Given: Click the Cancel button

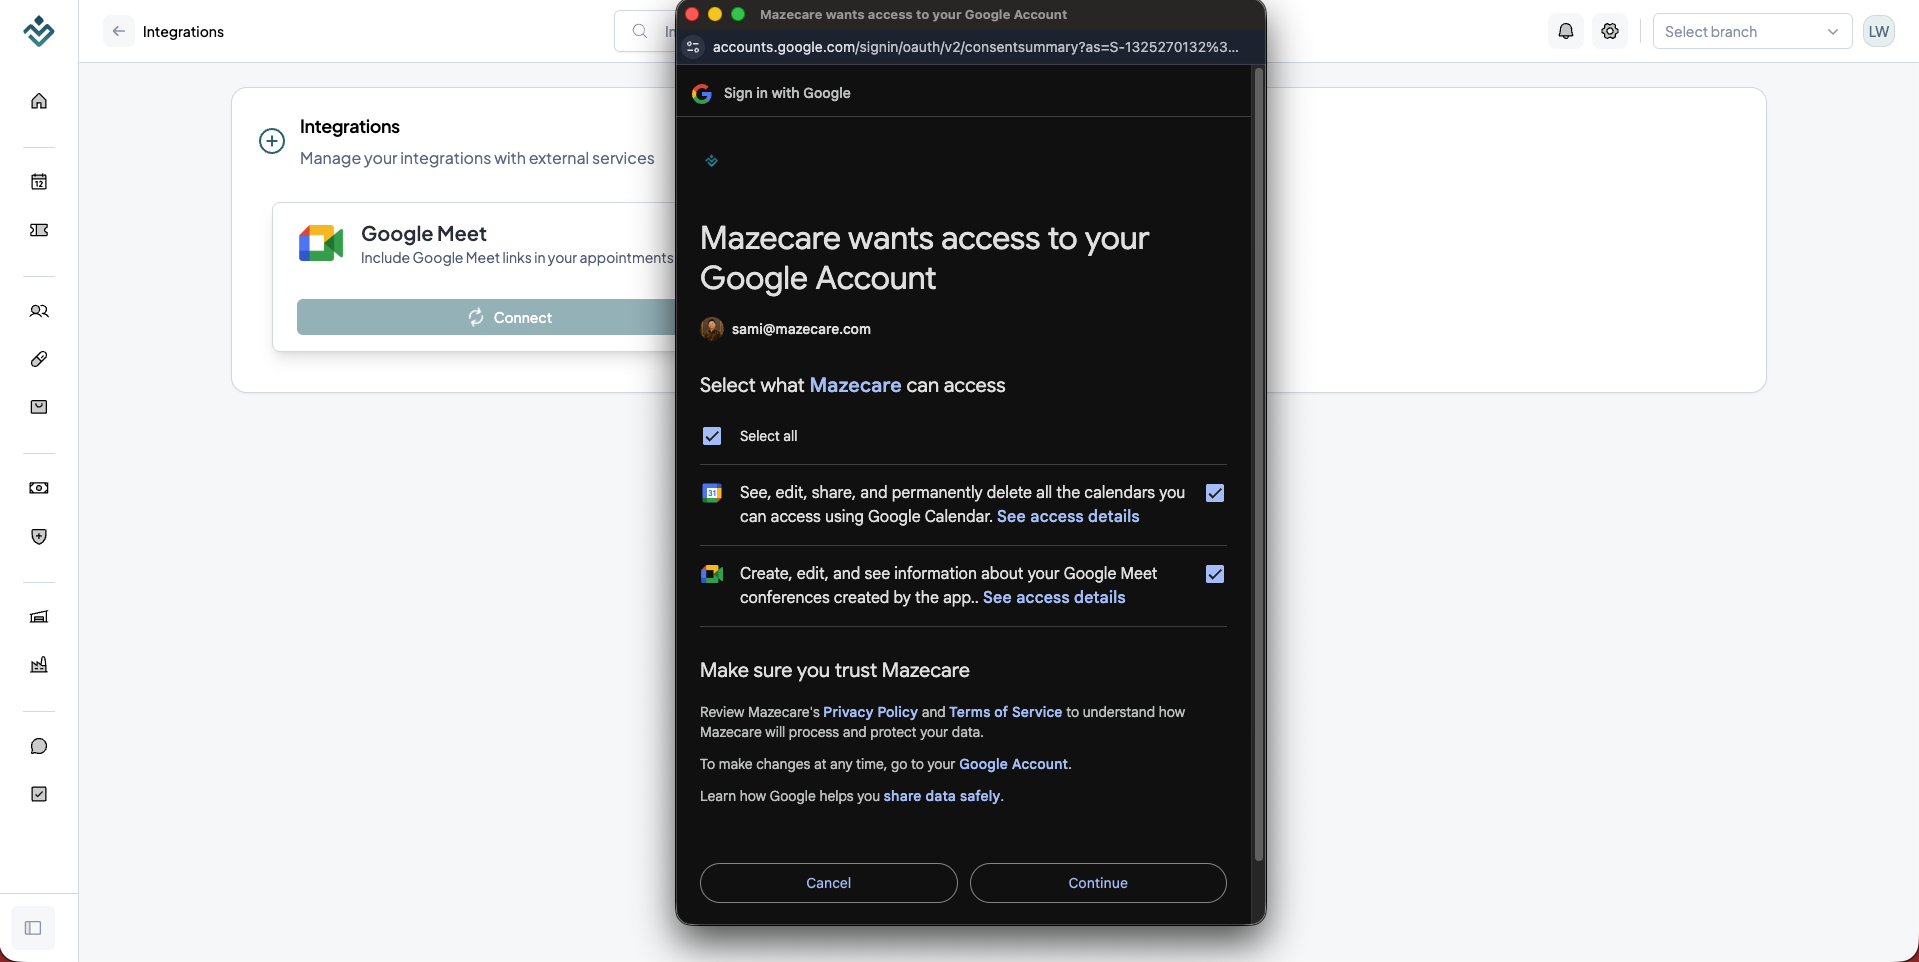Looking at the screenshot, I should click(829, 883).
